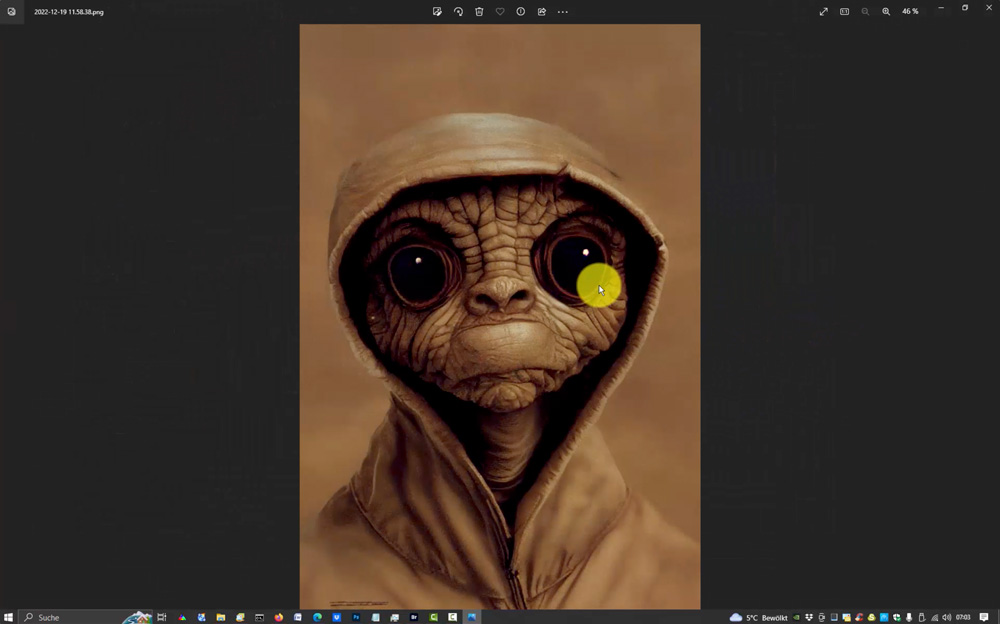The width and height of the screenshot is (1000, 624).
Task: Restore down the Photos window
Action: point(965,8)
